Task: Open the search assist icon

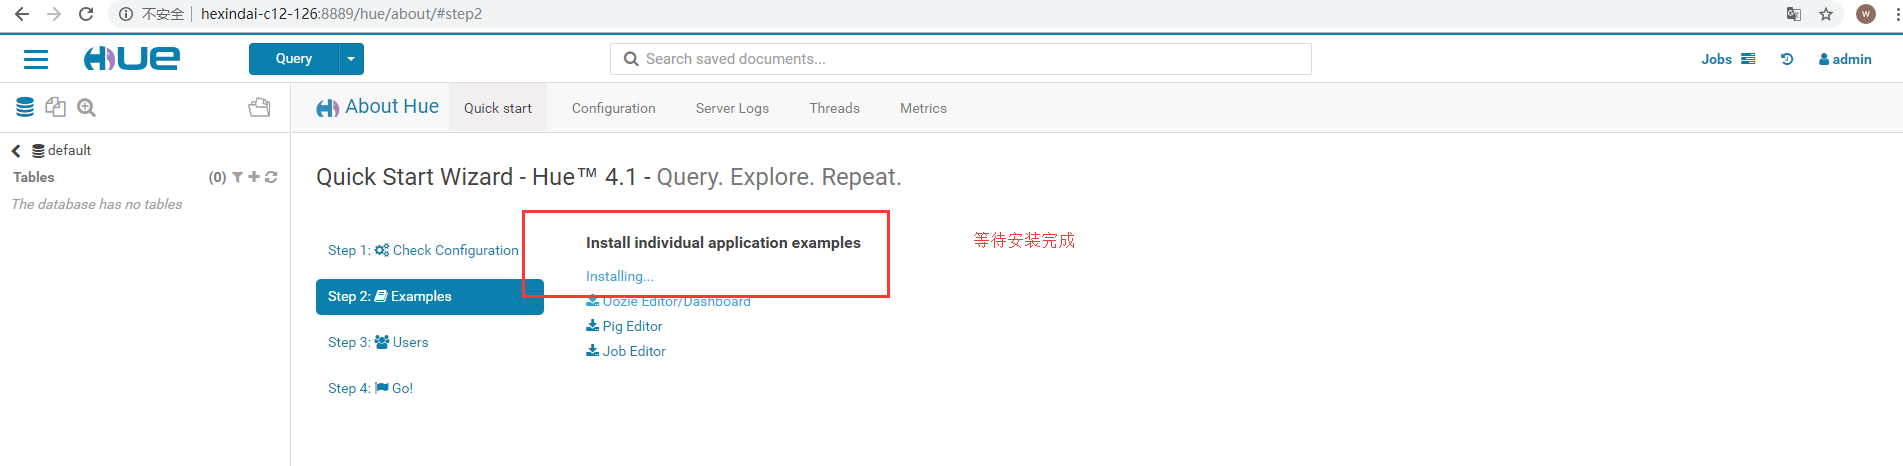Action: pyautogui.click(x=87, y=107)
